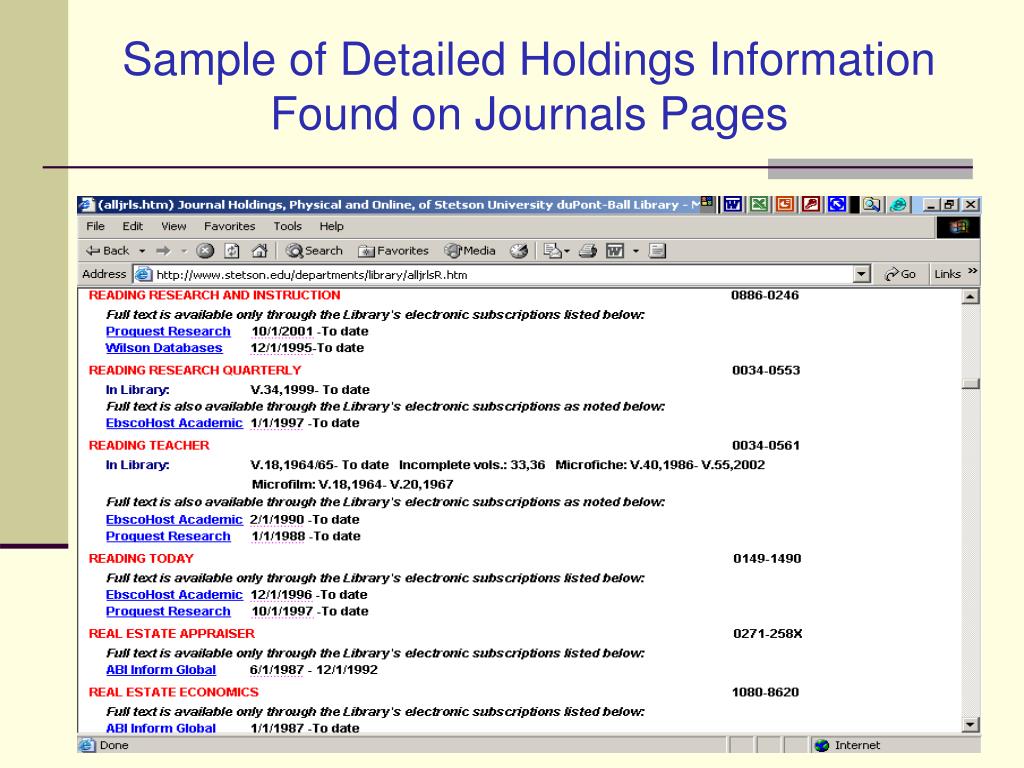This screenshot has height=768, width=1024.
Task: Open the File menu
Action: [x=95, y=227]
